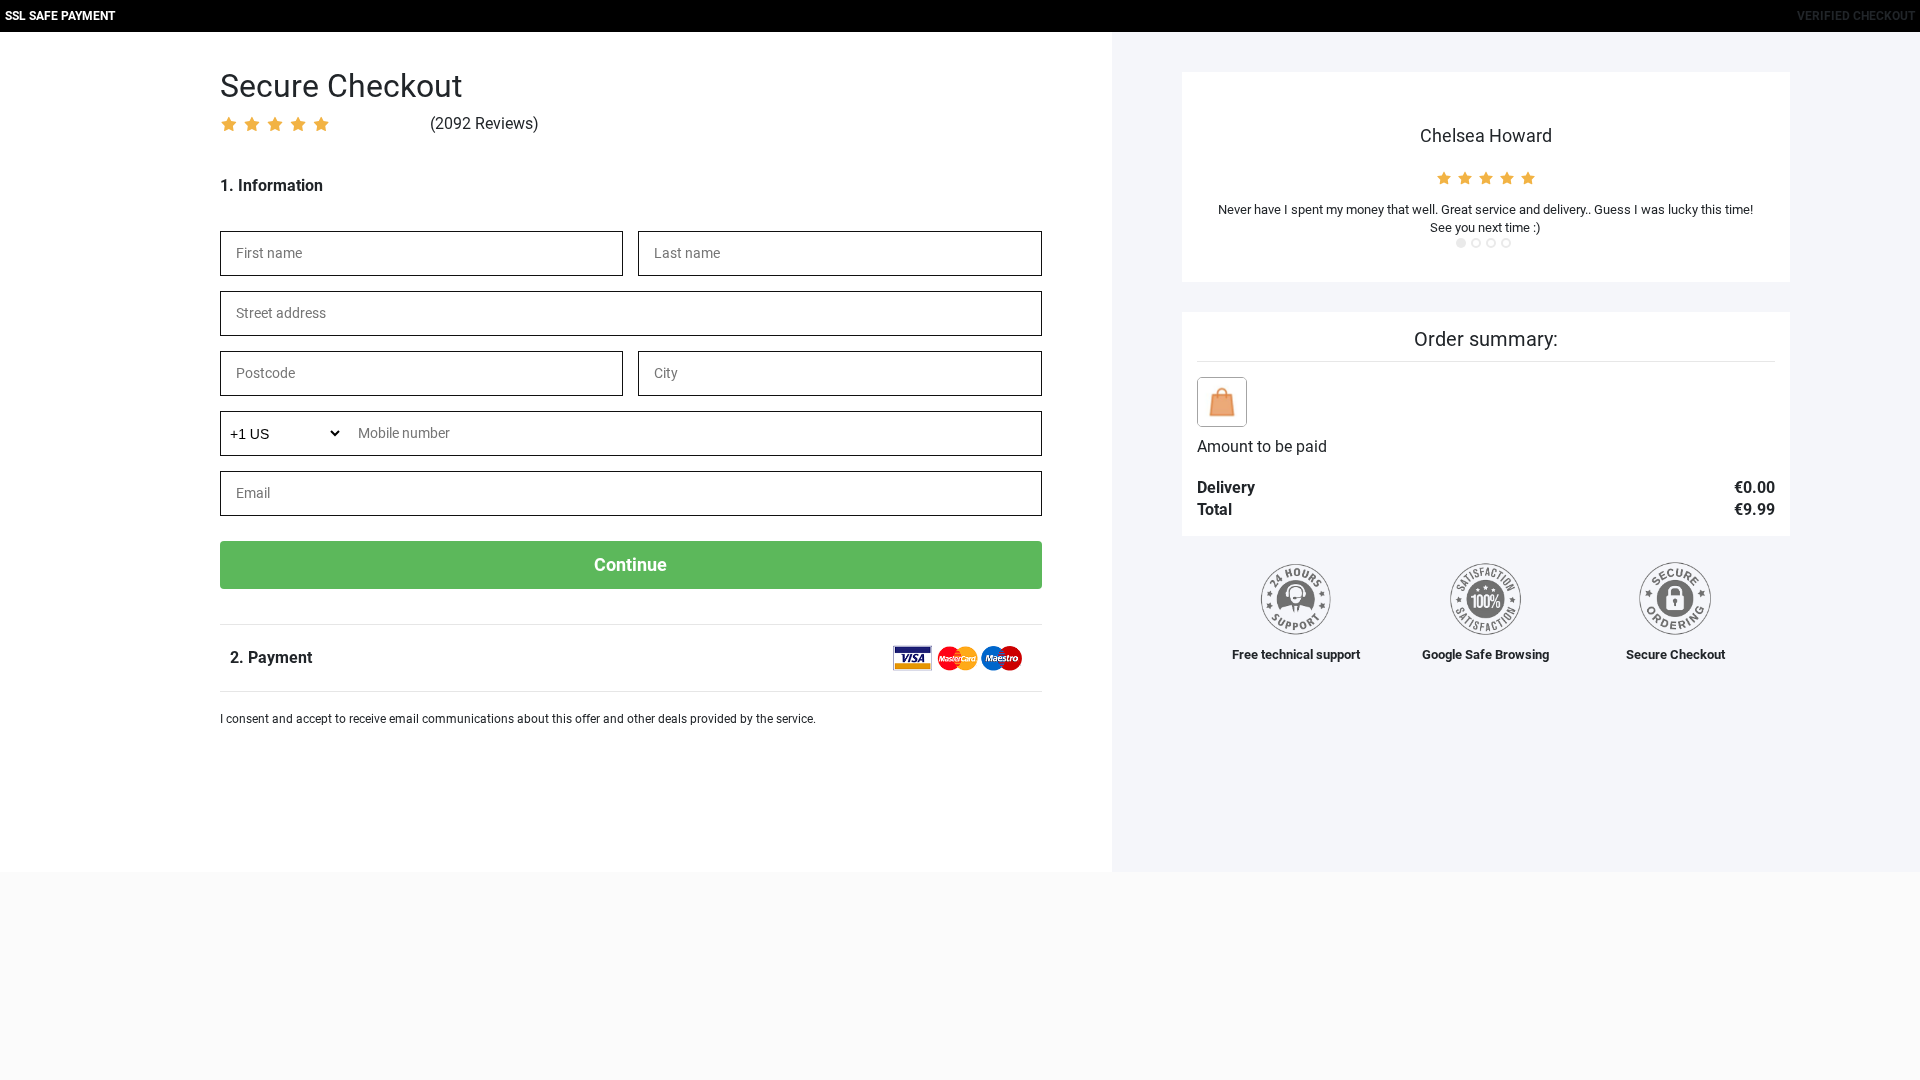Focus the First name field

(421, 253)
